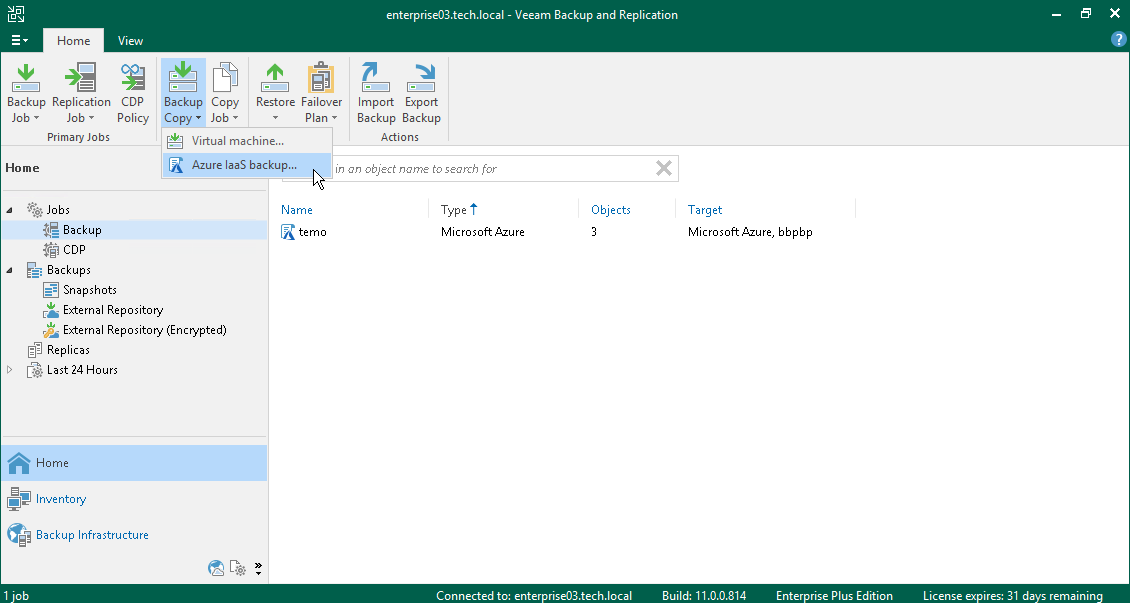Select Backup under Jobs in tree
Image resolution: width=1130 pixels, height=603 pixels.
point(81,230)
